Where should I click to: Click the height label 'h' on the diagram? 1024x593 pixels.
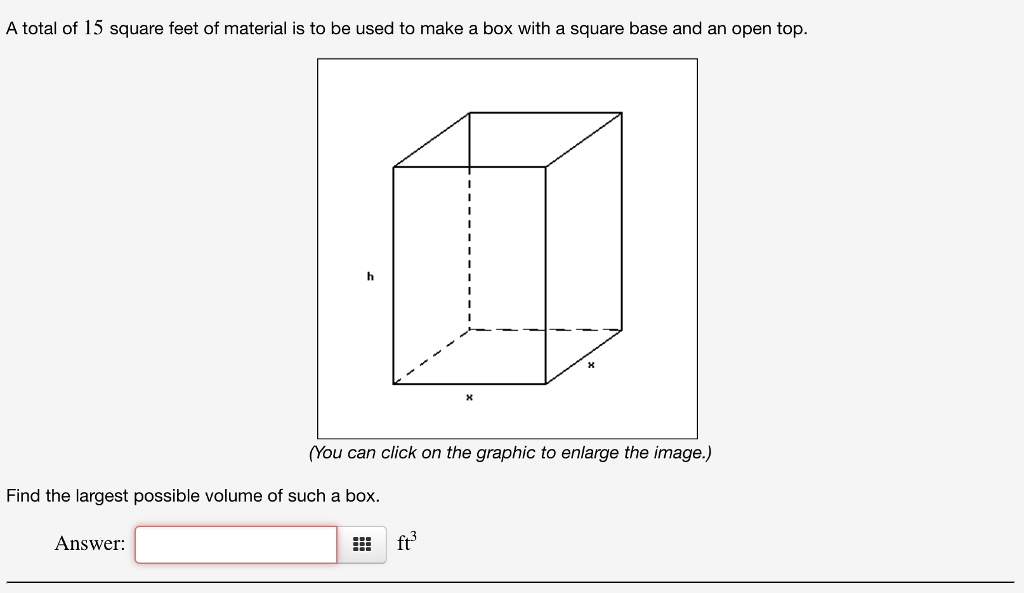370,276
